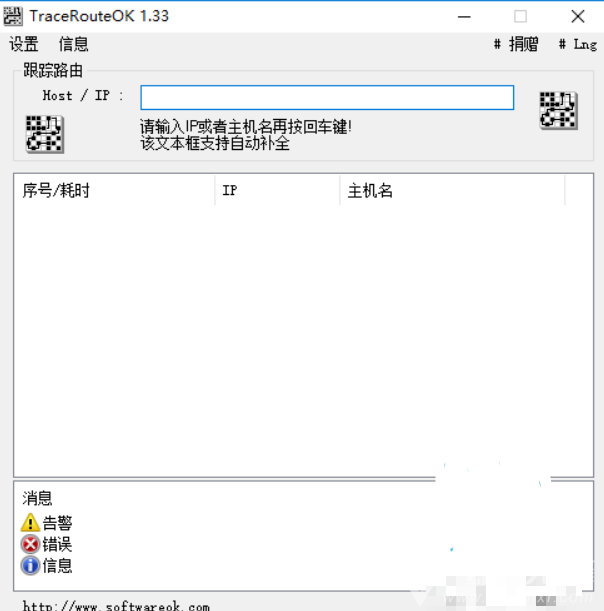This screenshot has width=604, height=611.
Task: Click the red error cross icon
Action: click(30, 544)
